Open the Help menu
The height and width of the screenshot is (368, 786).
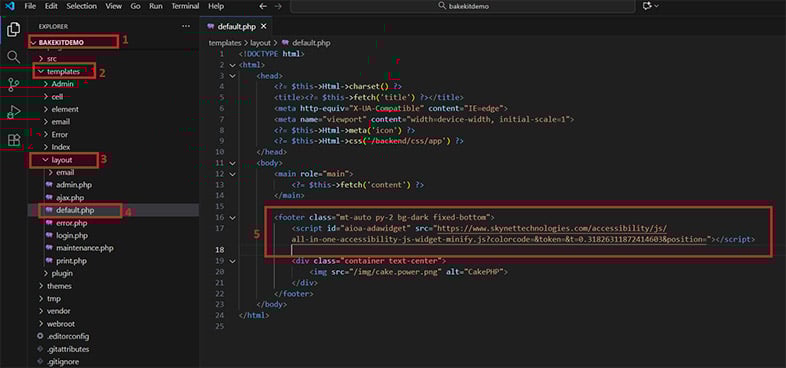coord(216,7)
